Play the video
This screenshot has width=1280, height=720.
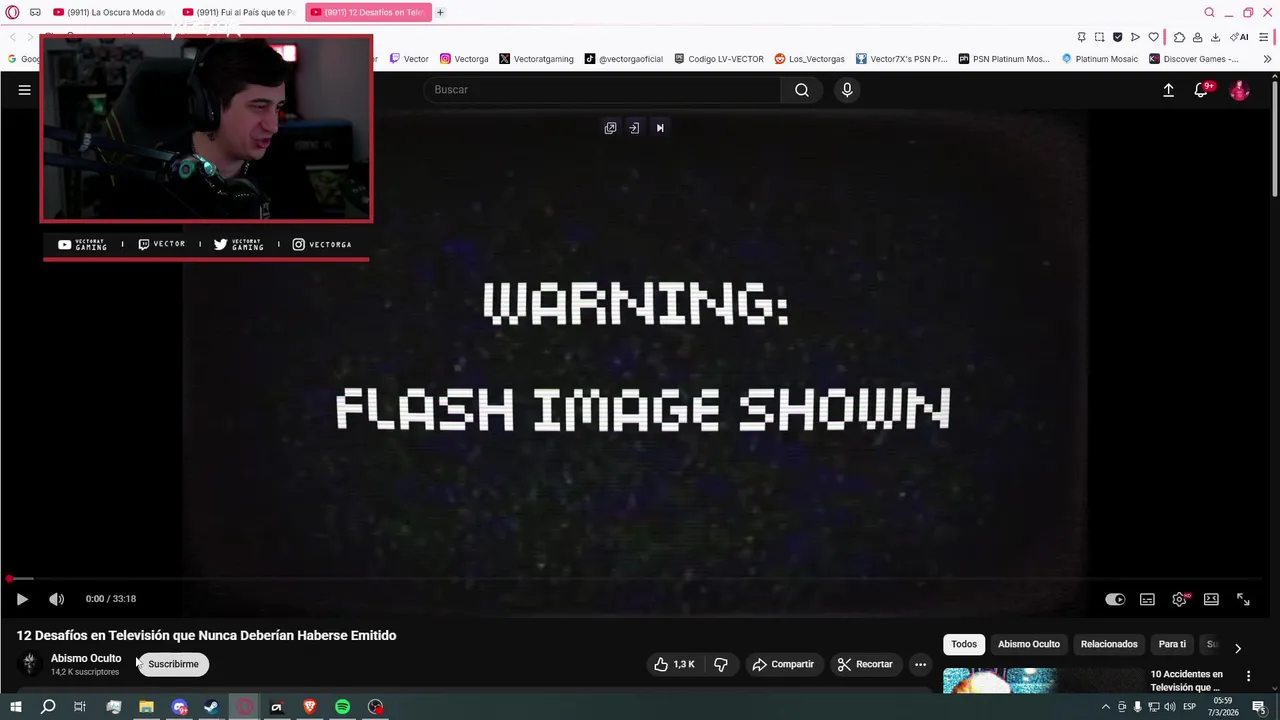pyautogui.click(x=21, y=599)
